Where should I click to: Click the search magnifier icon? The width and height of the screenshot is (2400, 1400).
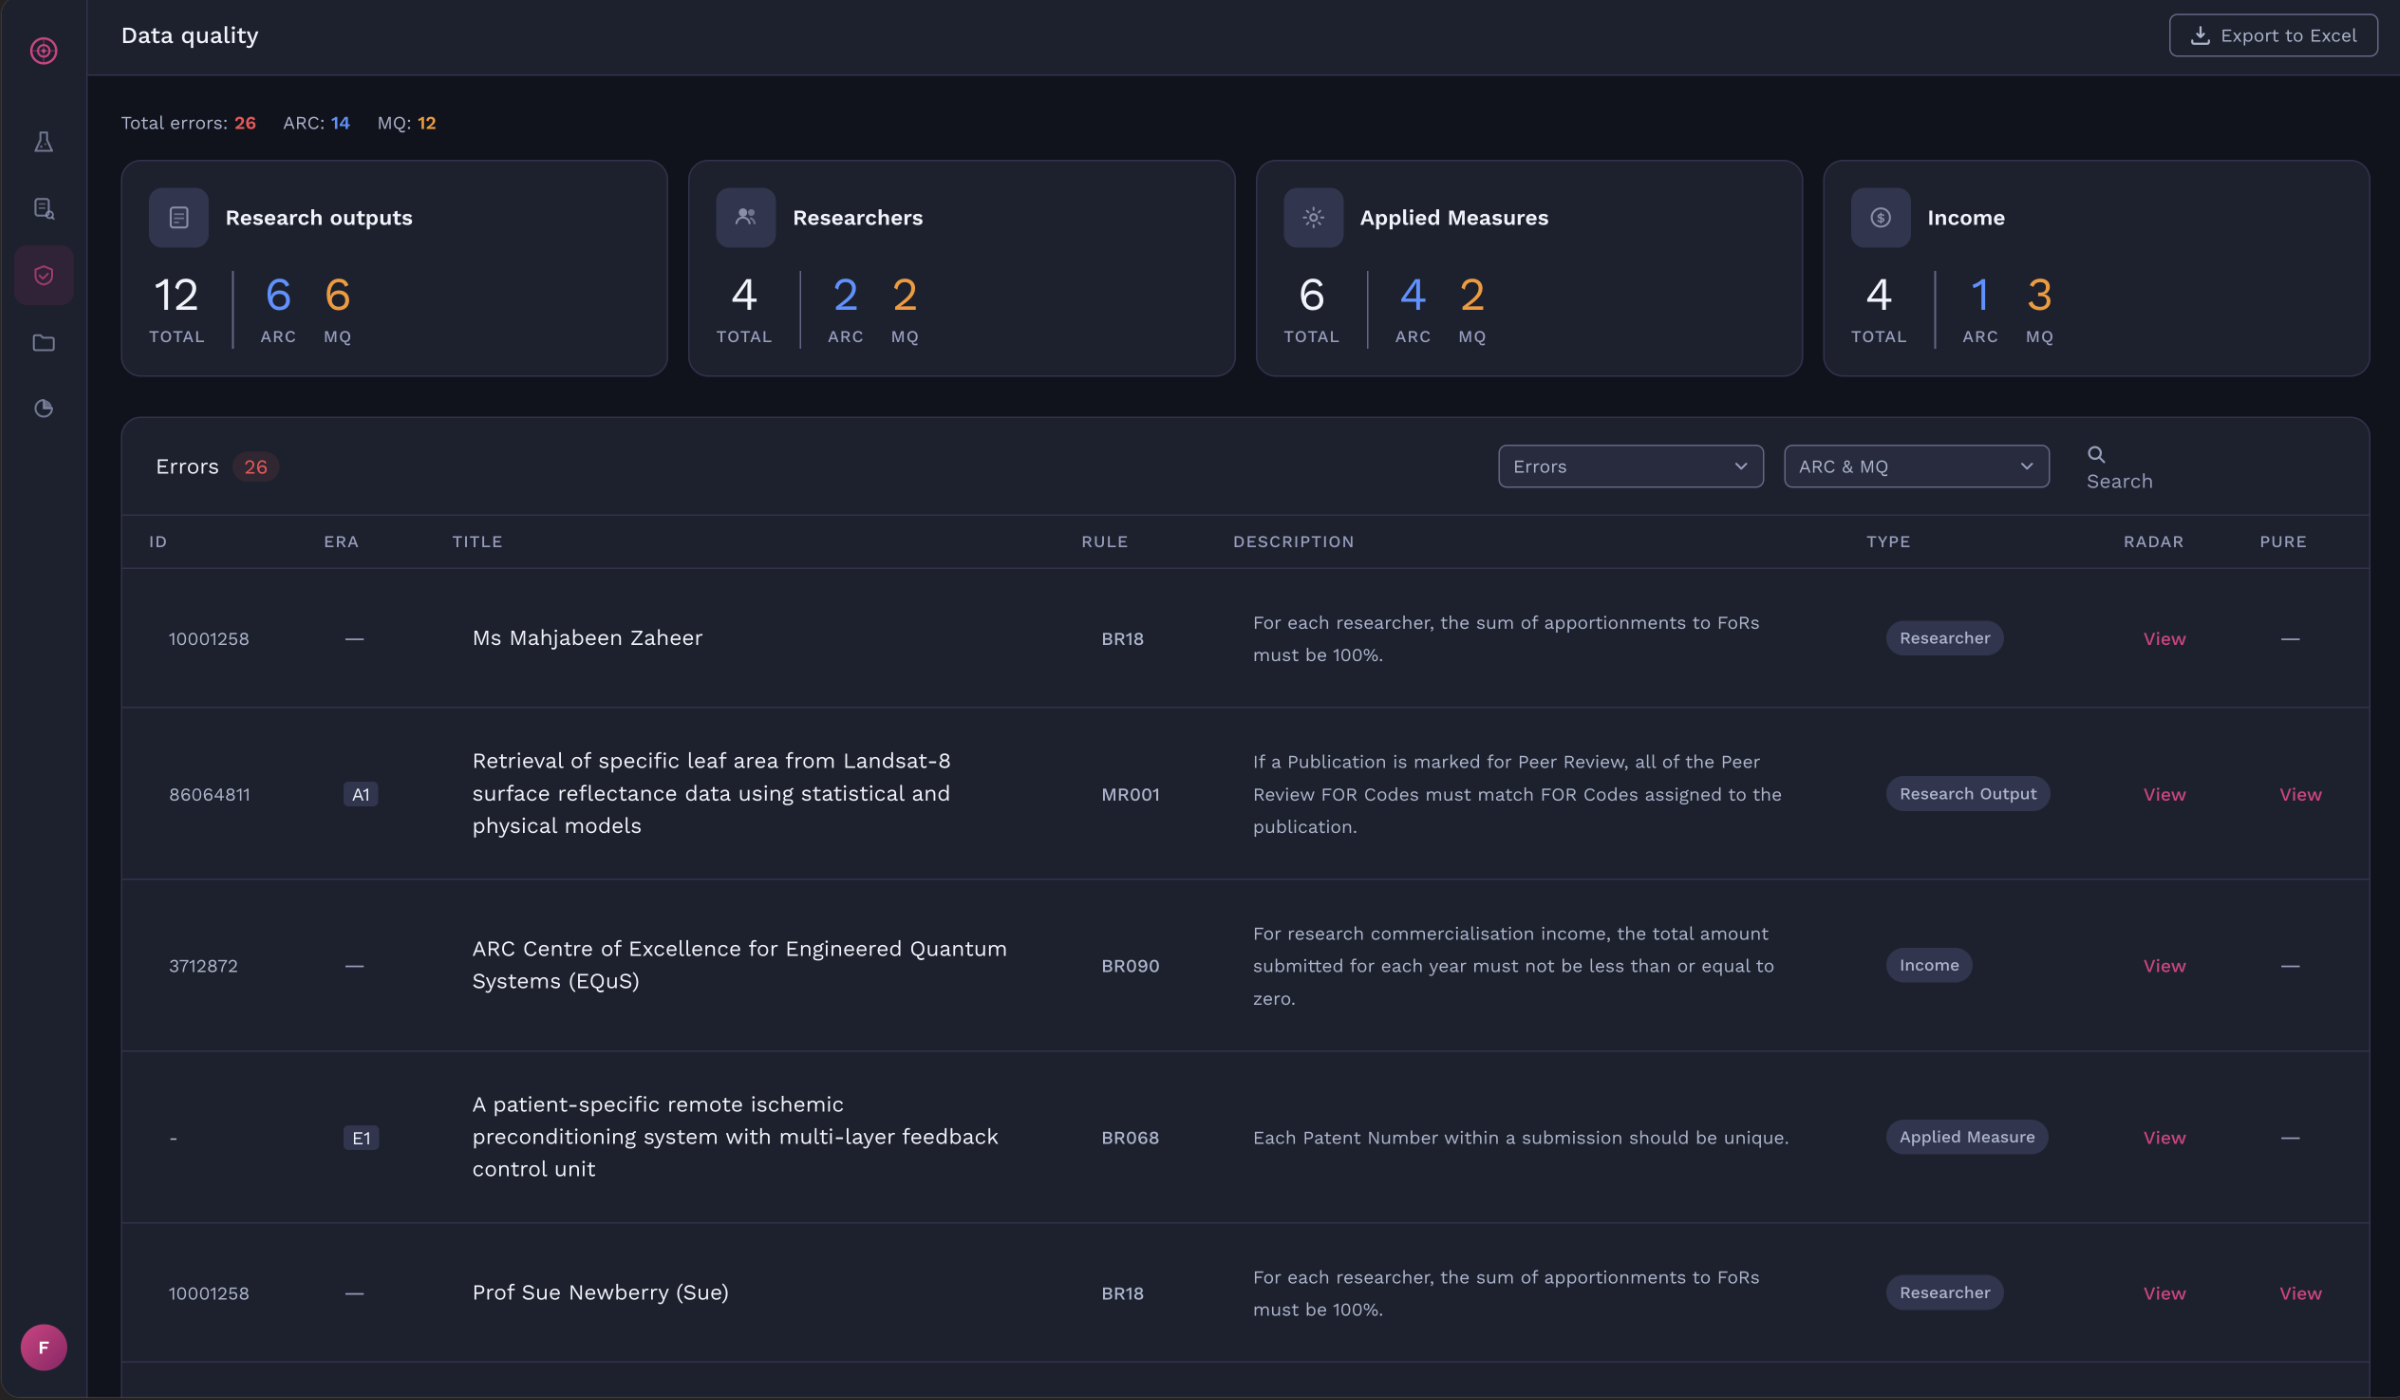(2096, 454)
